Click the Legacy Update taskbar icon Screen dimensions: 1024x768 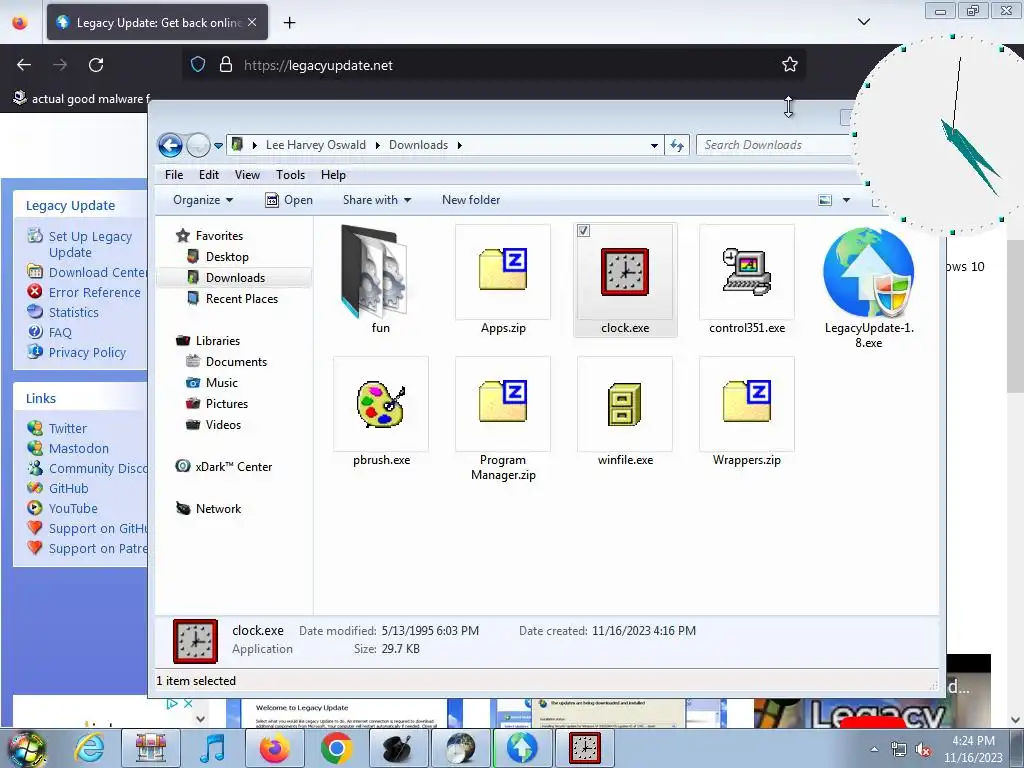pyautogui.click(x=522, y=748)
